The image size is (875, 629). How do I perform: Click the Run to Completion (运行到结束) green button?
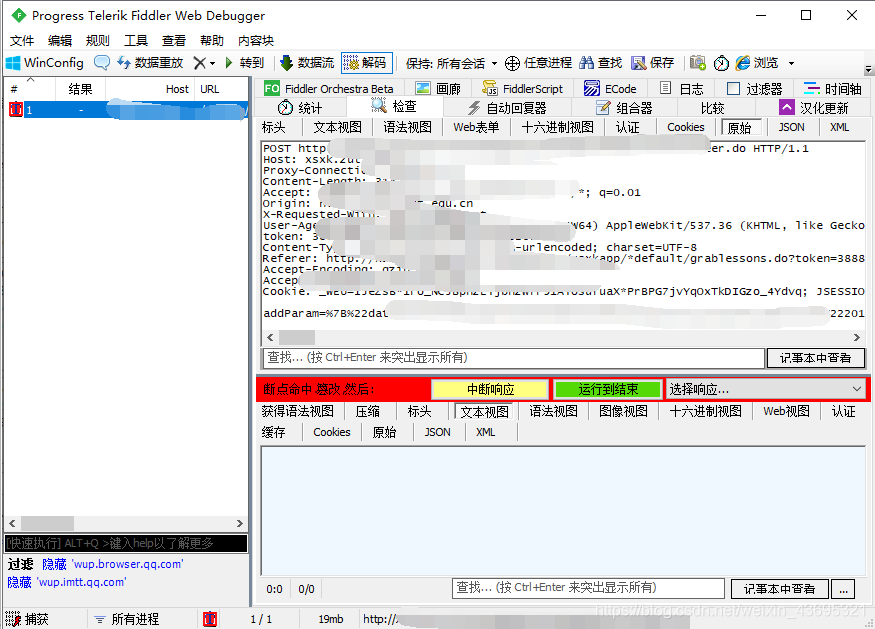(x=608, y=389)
